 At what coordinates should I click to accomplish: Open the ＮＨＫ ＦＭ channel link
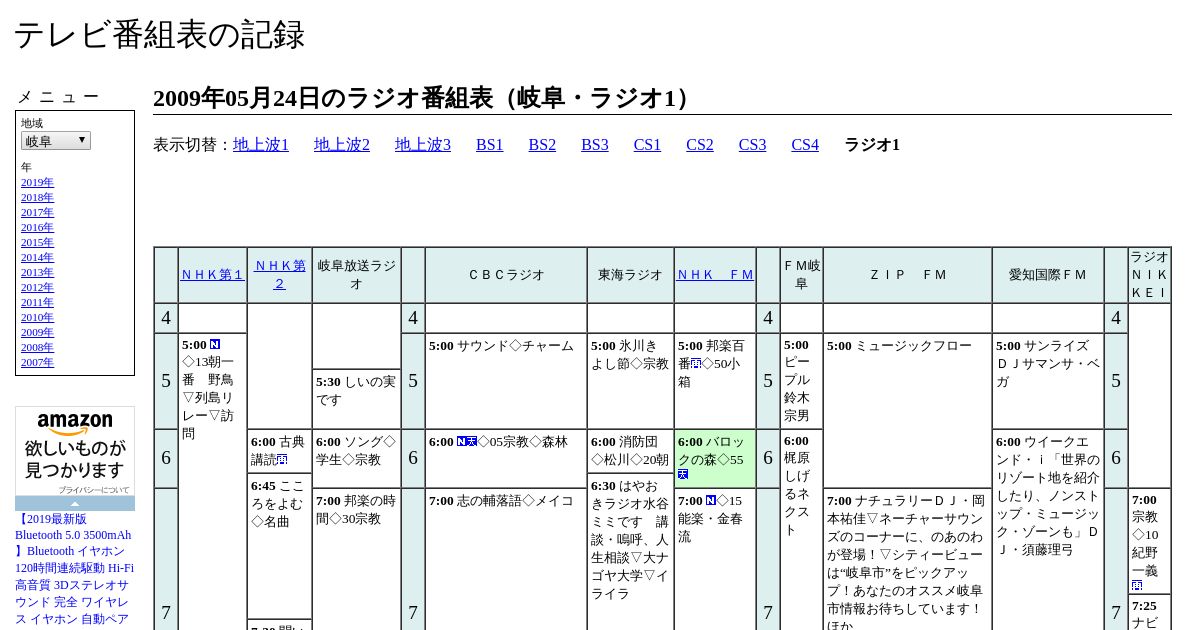pyautogui.click(x=715, y=275)
